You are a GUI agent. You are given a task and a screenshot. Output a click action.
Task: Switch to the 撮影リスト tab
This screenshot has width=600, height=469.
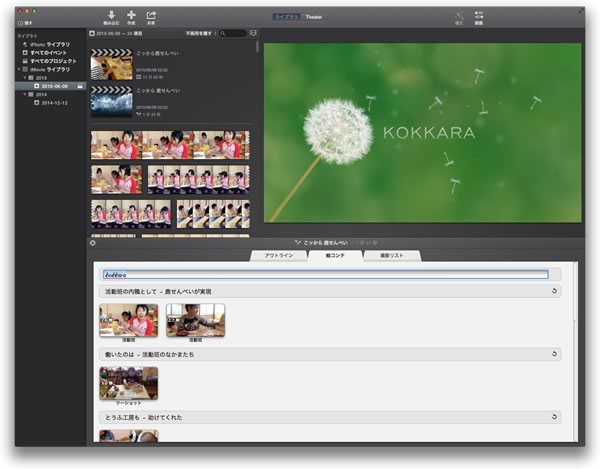point(392,256)
